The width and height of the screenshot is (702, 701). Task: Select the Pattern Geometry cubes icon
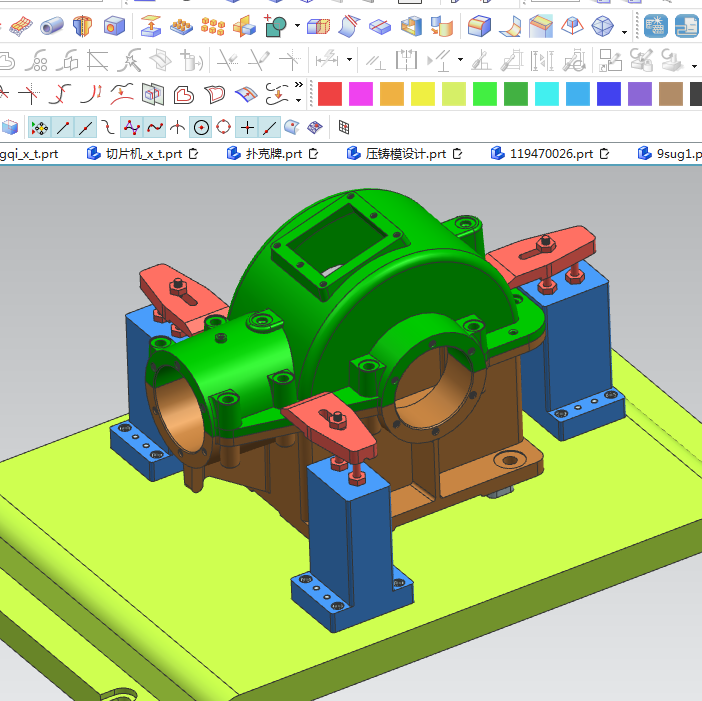point(213,26)
